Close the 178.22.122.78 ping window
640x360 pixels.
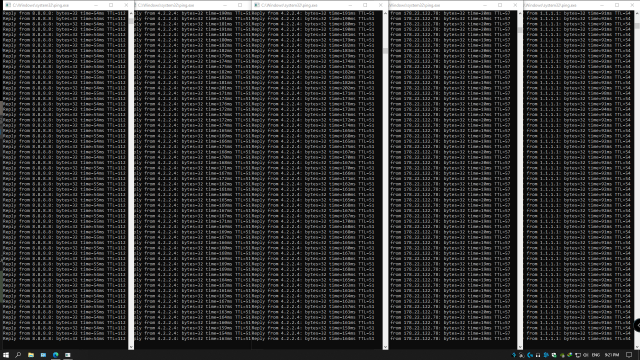pos(515,5)
